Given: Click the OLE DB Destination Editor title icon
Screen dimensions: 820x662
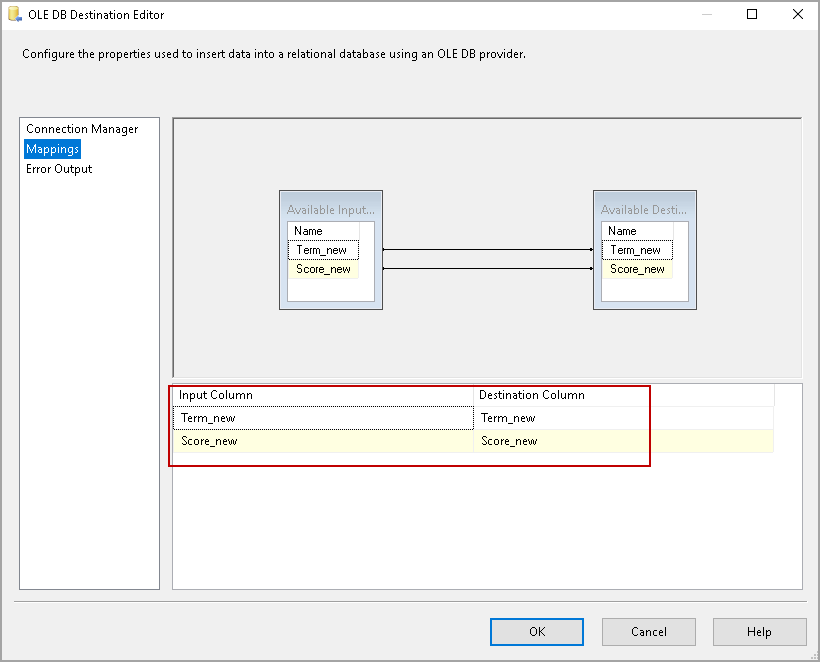Looking at the screenshot, I should (15, 15).
